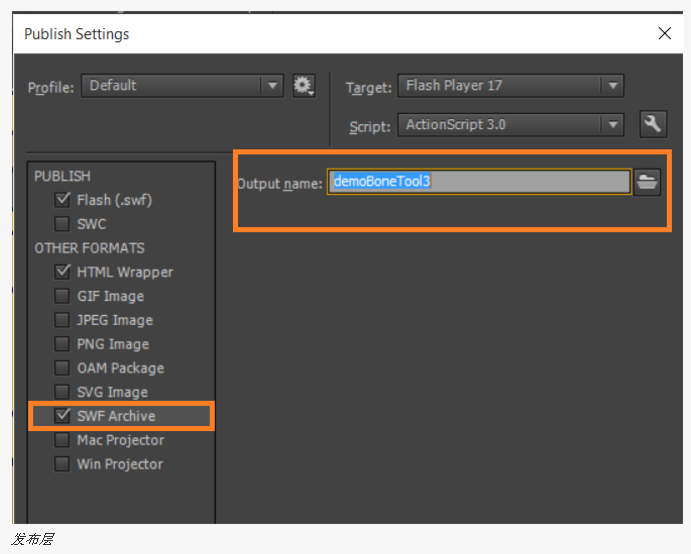Click the Output name text field

pos(479,182)
